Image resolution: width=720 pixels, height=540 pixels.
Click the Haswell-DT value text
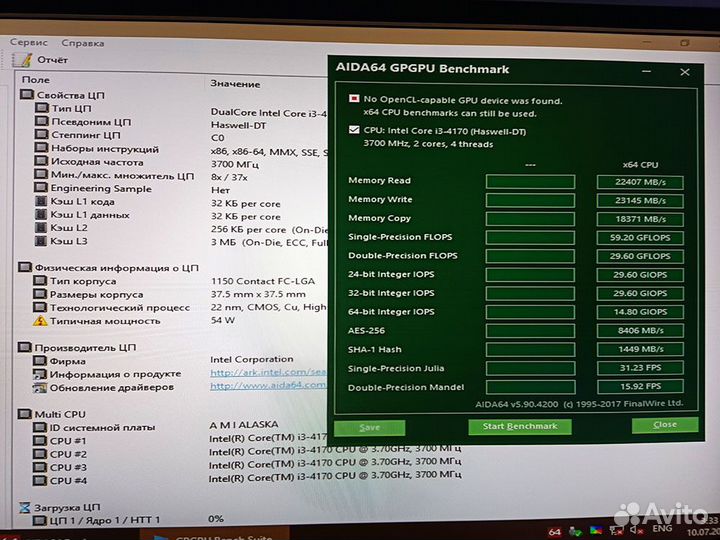[x=238, y=125]
